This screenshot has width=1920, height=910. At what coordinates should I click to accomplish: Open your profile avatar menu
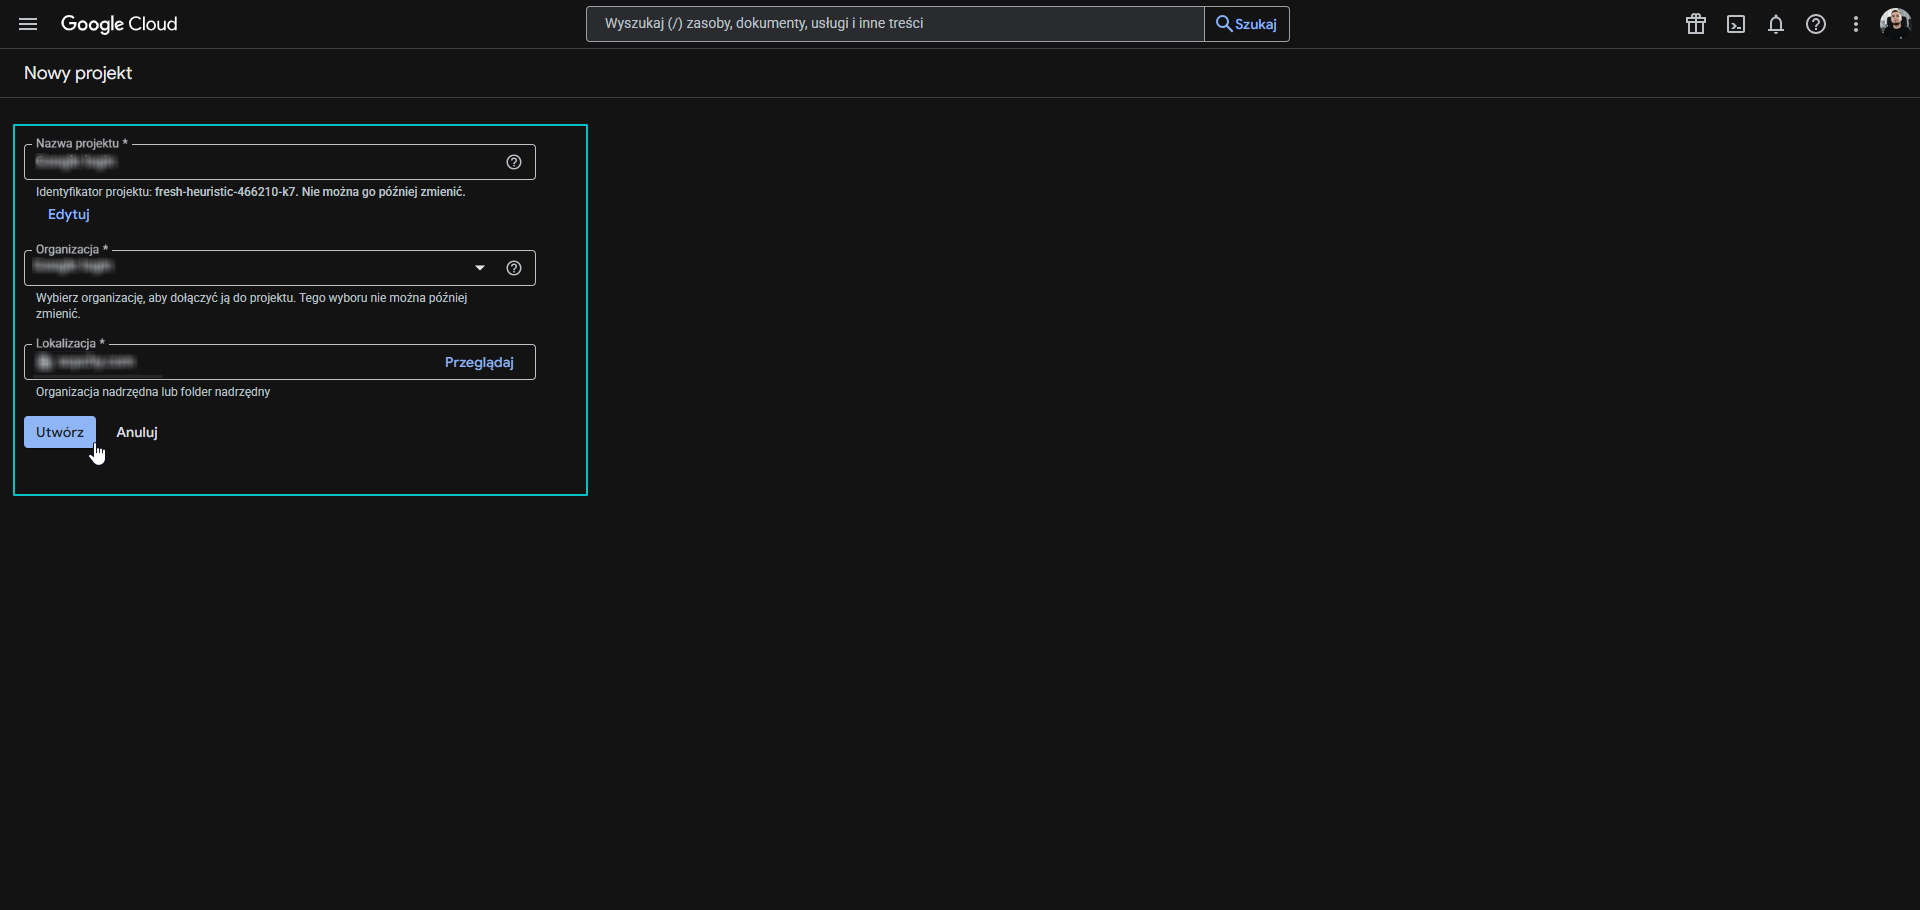[x=1895, y=23]
